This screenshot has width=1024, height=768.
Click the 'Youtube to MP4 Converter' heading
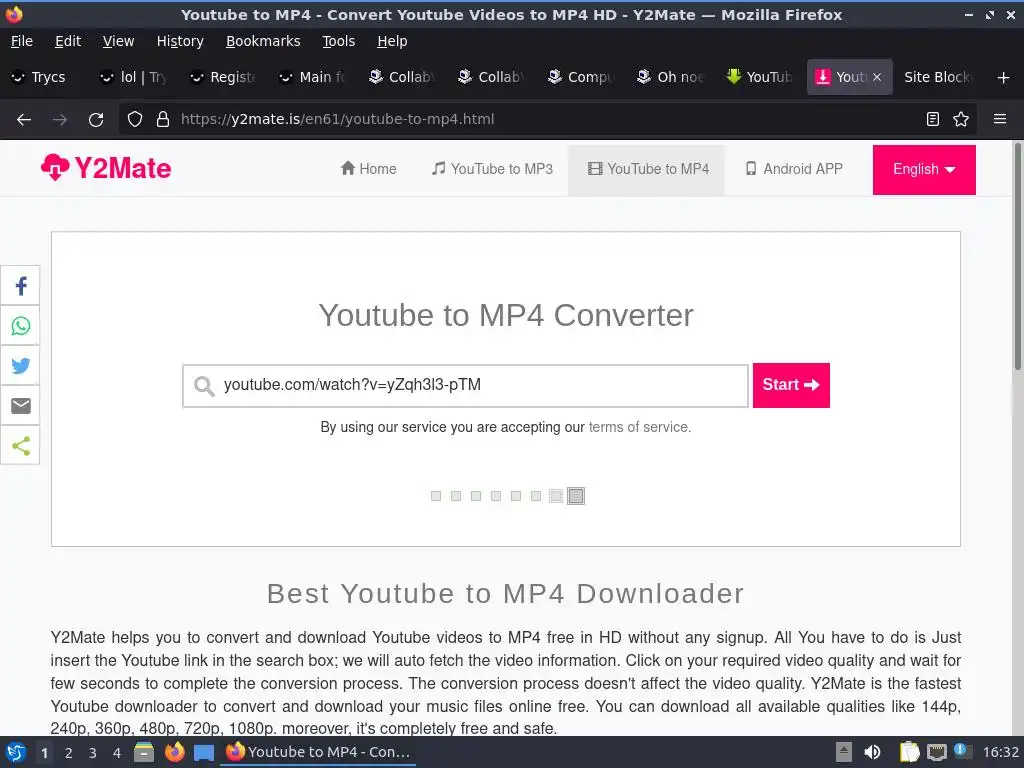(x=505, y=315)
